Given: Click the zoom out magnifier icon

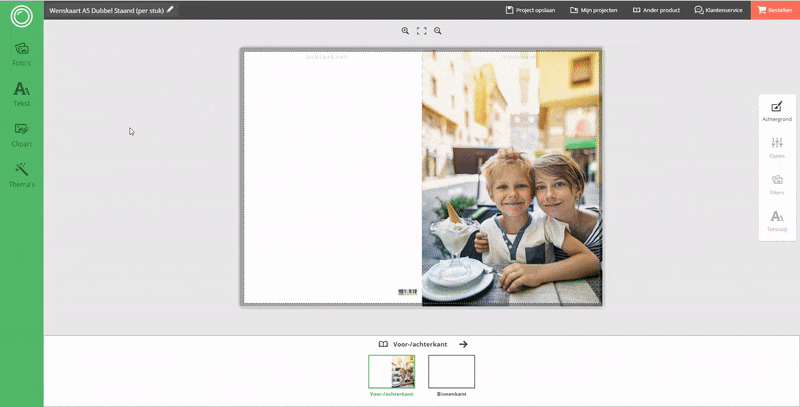Looking at the screenshot, I should (x=438, y=31).
